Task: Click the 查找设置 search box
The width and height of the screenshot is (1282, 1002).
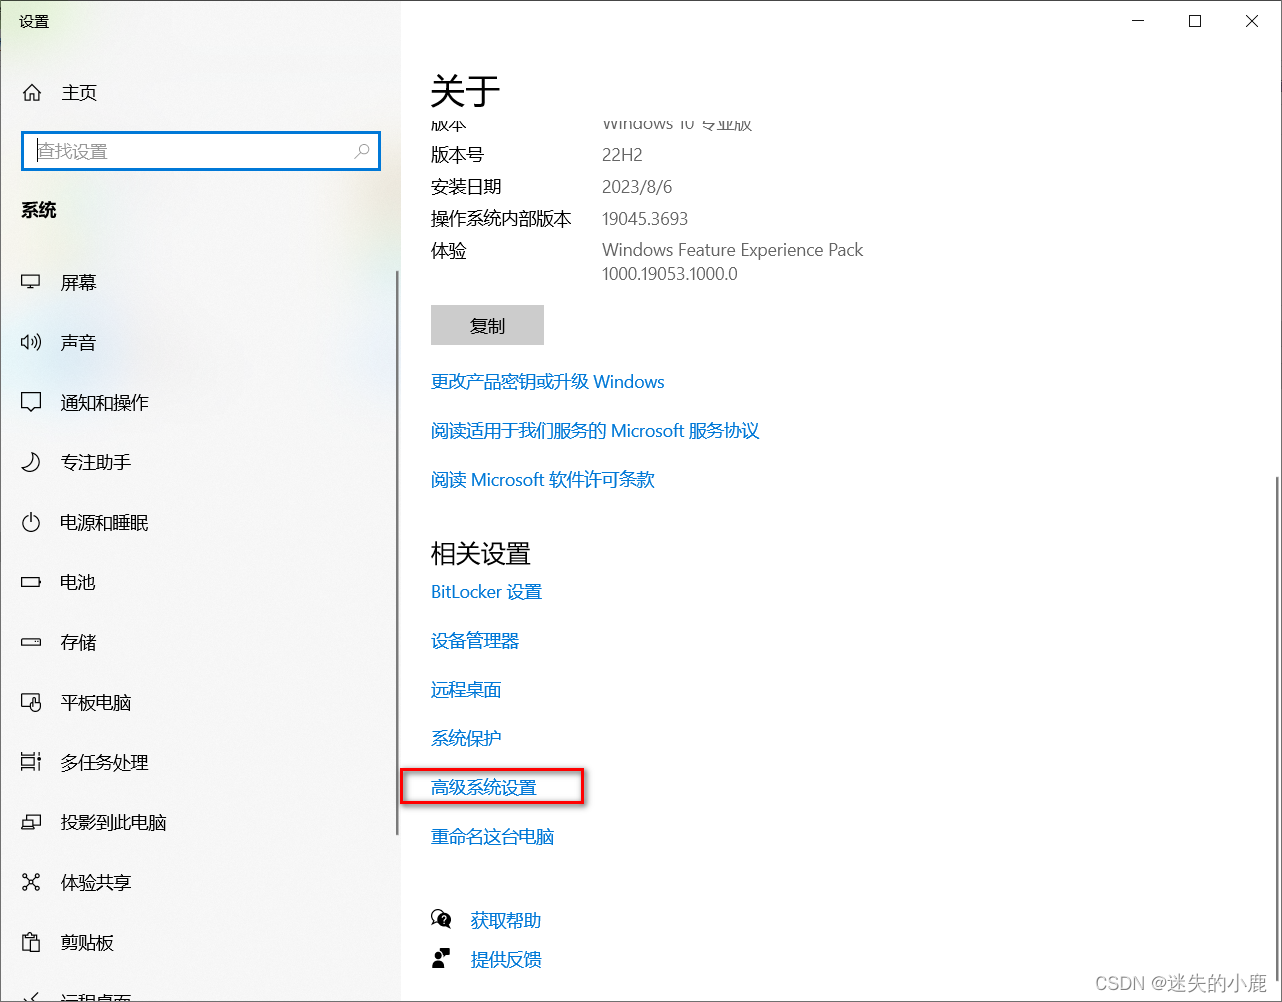Action: [x=201, y=151]
